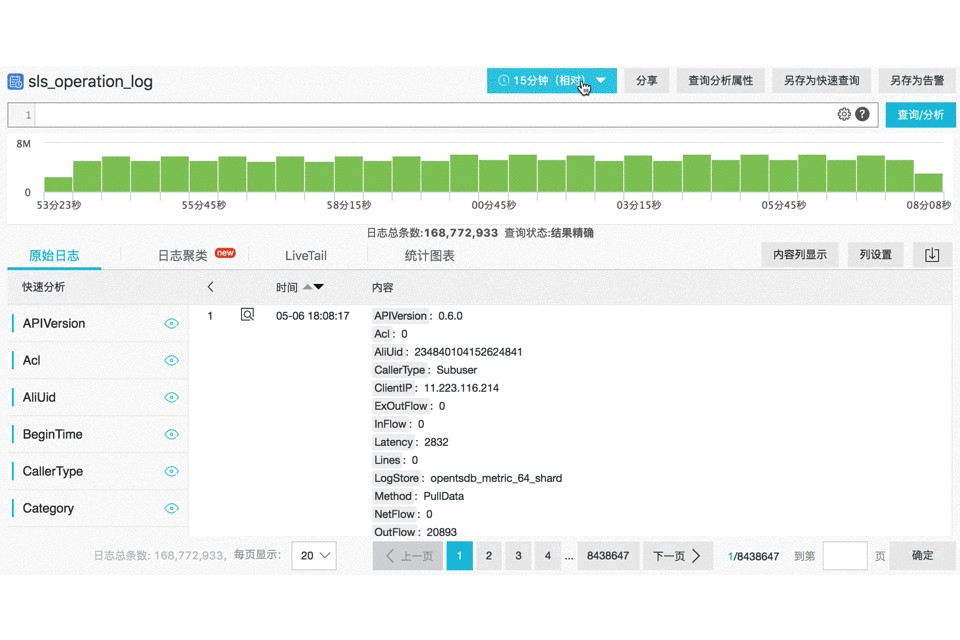This screenshot has width=960, height=640.
Task: Select the CallerType field in quick analysis
Action: click(x=53, y=471)
